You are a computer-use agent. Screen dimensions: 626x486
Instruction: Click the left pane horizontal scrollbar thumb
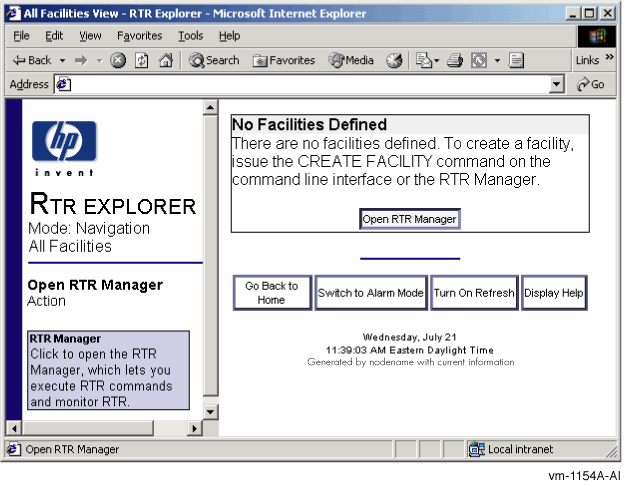(x=88, y=428)
